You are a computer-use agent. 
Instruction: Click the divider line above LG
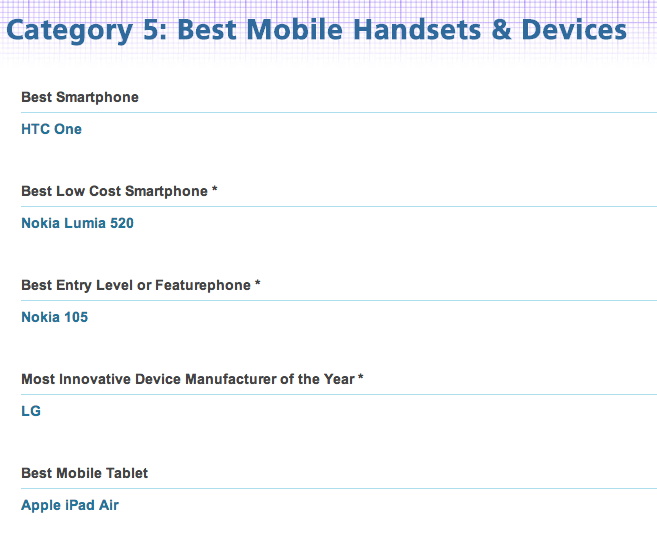click(x=339, y=394)
